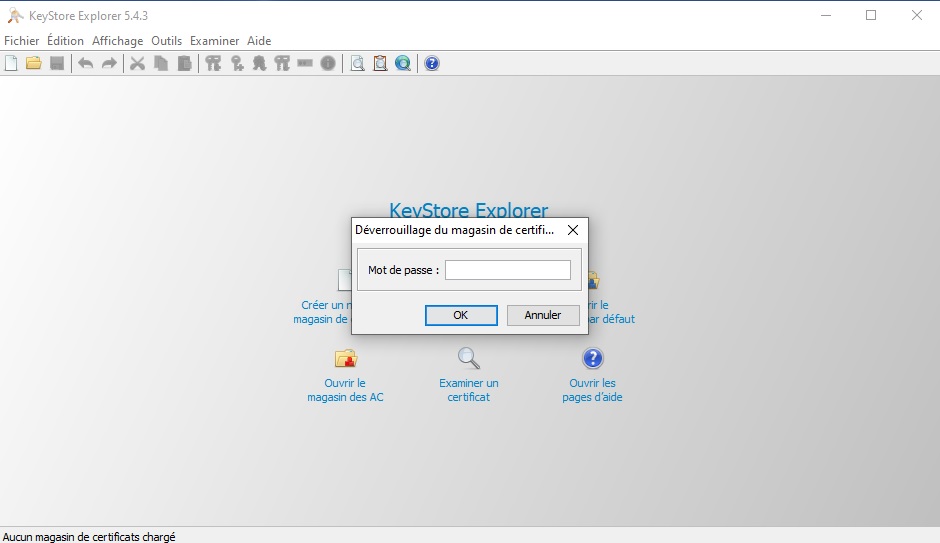Open the Examiner menu
Viewport: 940px width, 543px height.
click(215, 41)
